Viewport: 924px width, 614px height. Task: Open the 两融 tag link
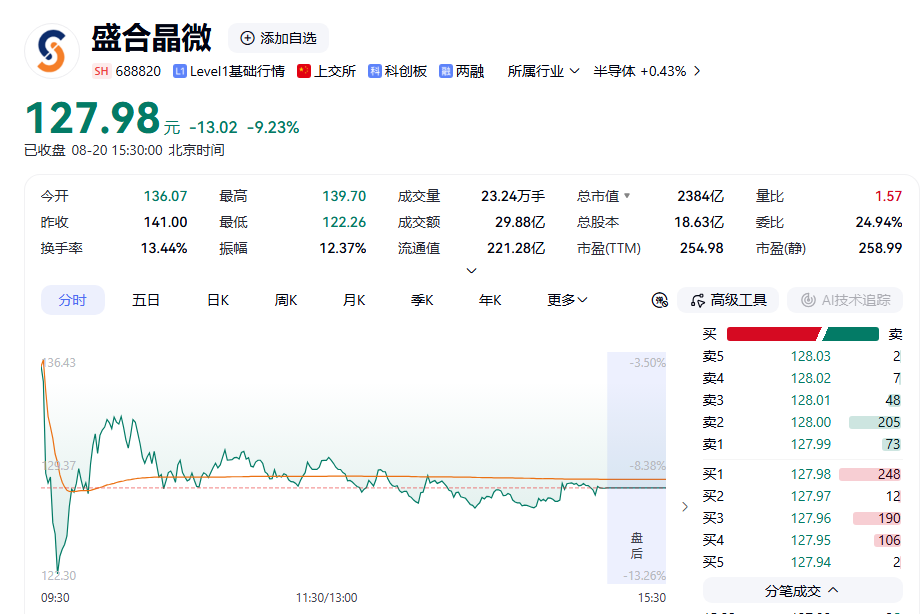click(470, 71)
